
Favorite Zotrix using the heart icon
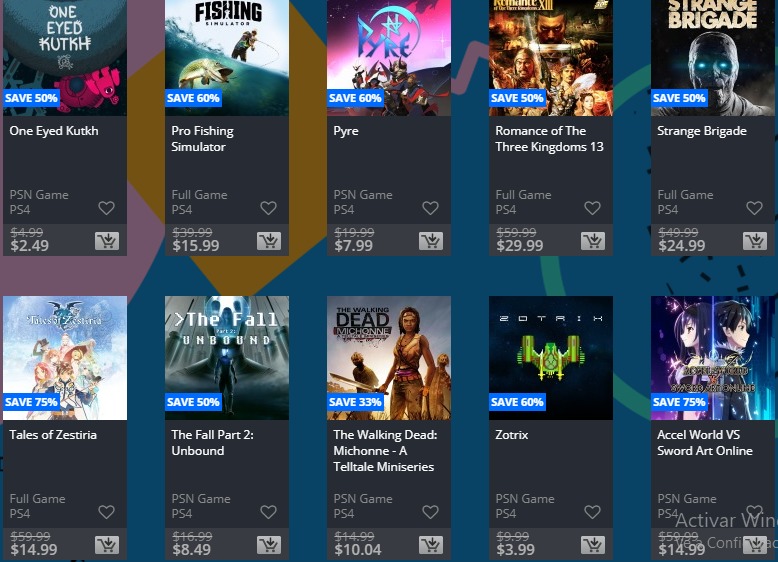pos(592,512)
